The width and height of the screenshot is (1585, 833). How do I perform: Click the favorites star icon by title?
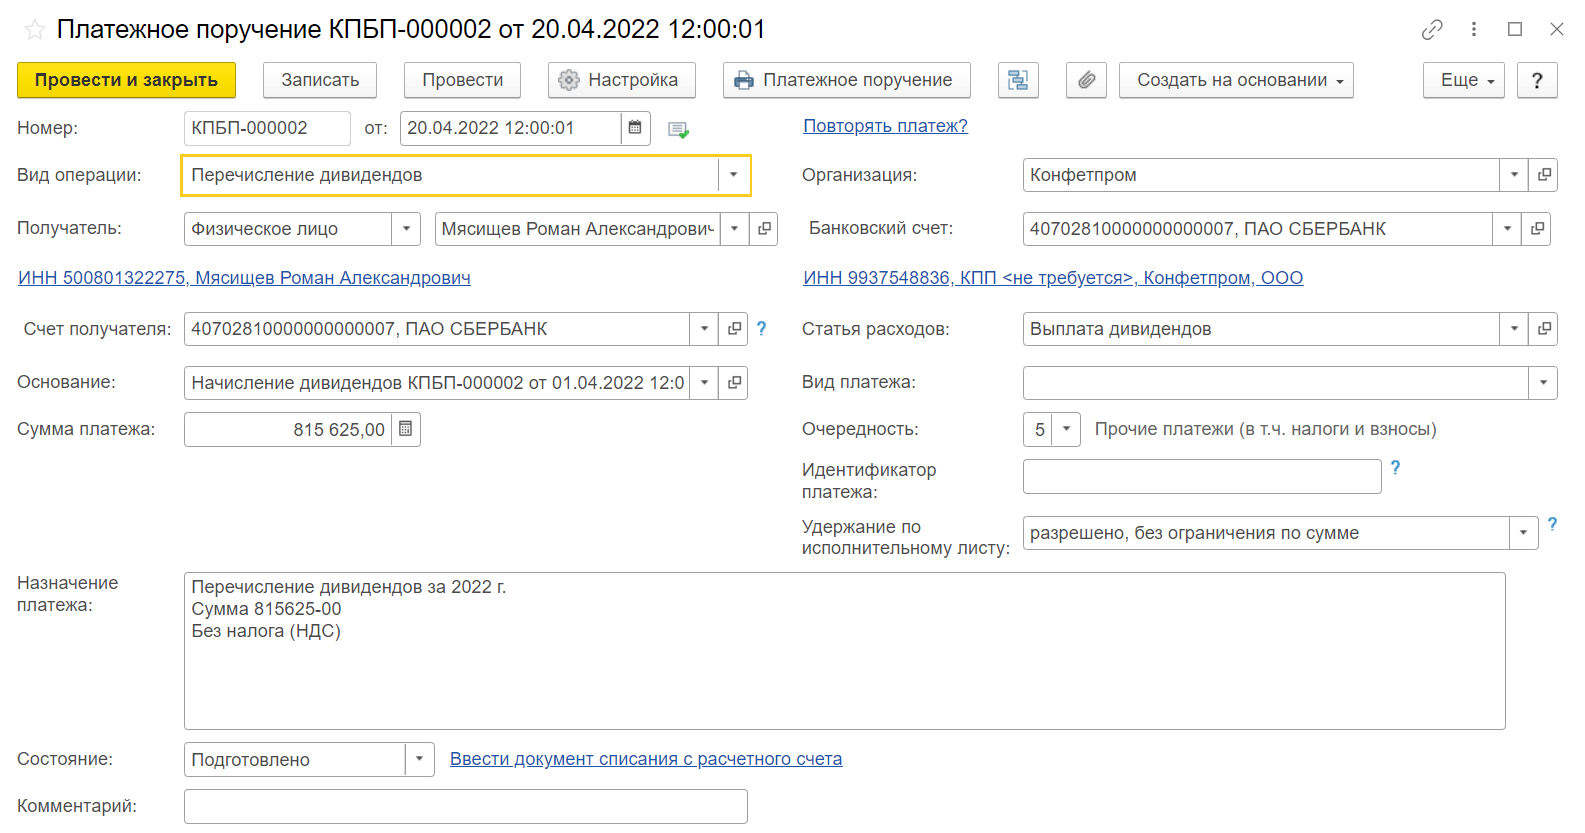pyautogui.click(x=35, y=29)
